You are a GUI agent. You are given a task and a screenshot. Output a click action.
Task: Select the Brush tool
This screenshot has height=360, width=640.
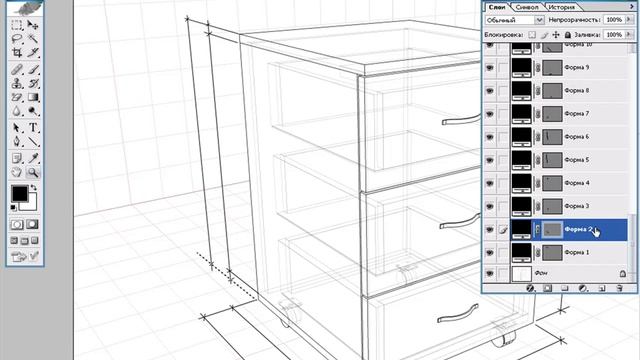click(33, 69)
